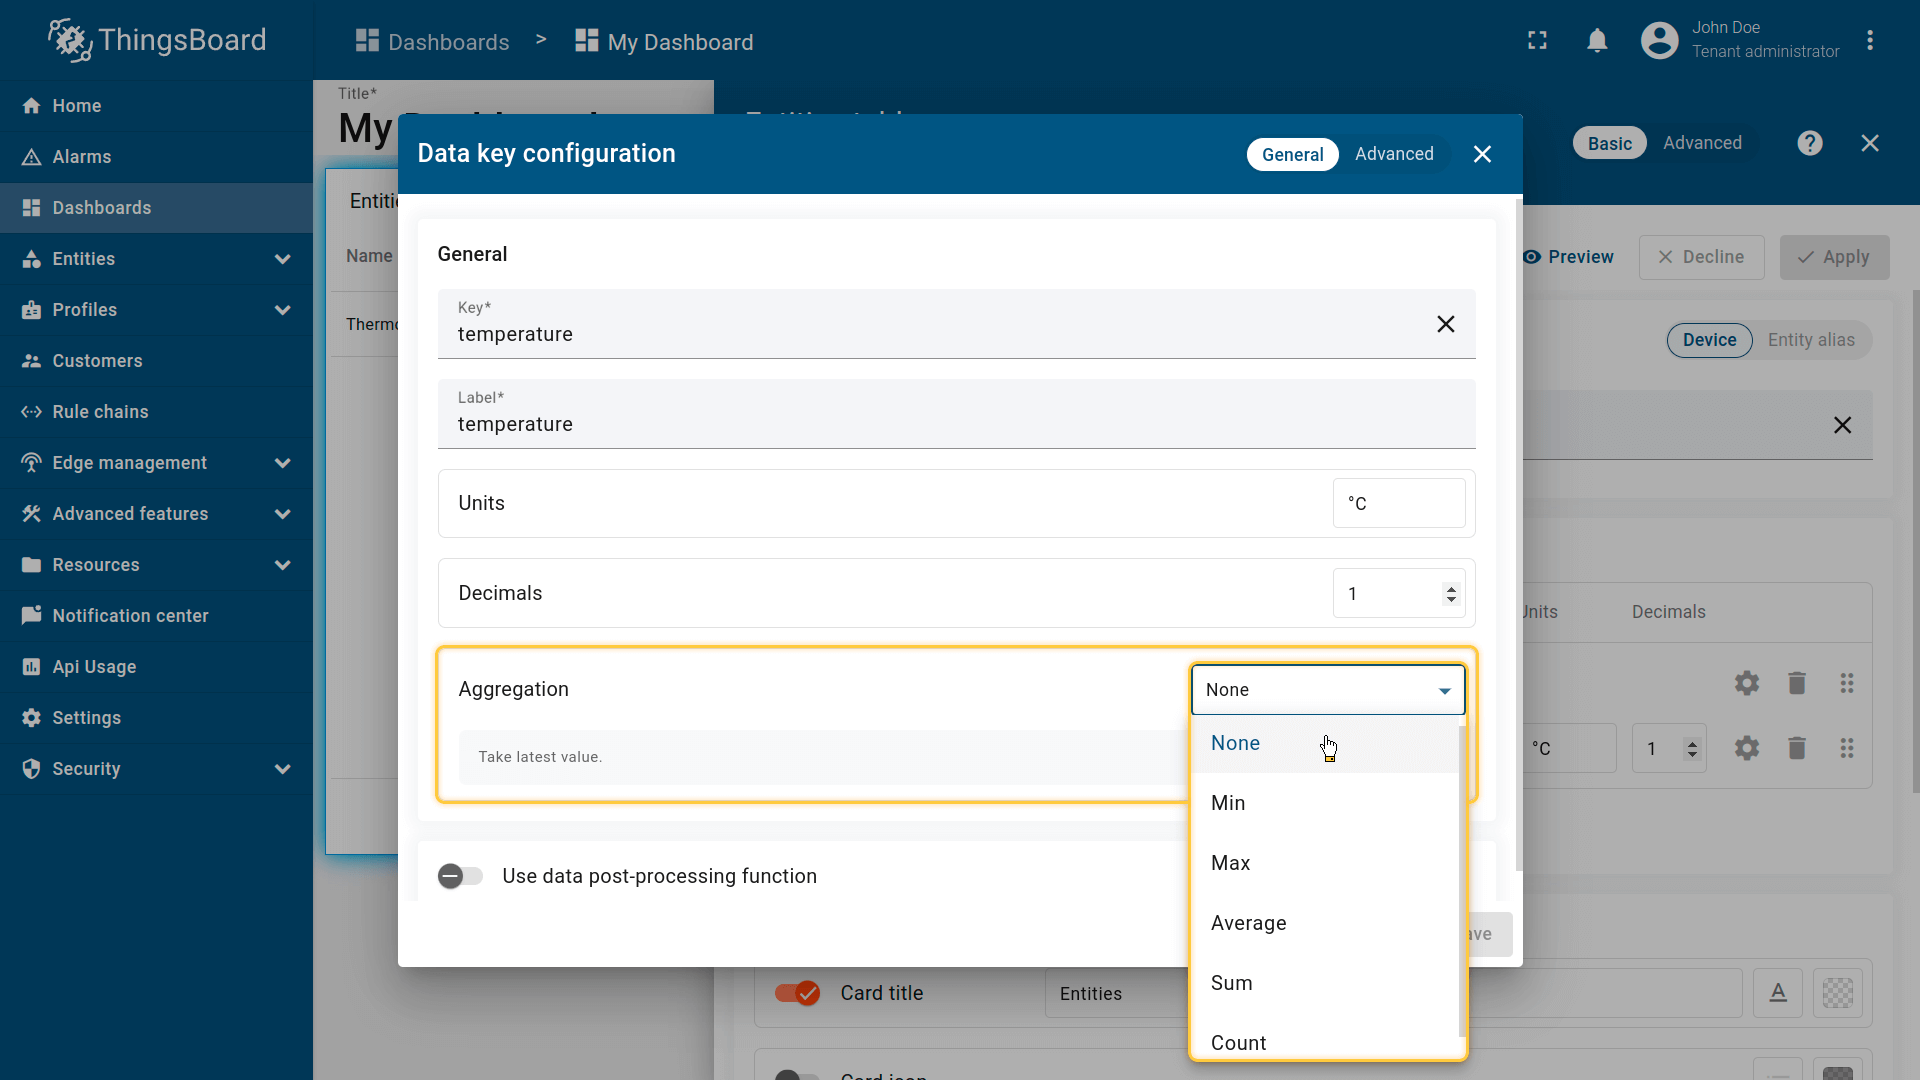1920x1080 pixels.
Task: Disable the Card title toggle
Action: coord(797,993)
